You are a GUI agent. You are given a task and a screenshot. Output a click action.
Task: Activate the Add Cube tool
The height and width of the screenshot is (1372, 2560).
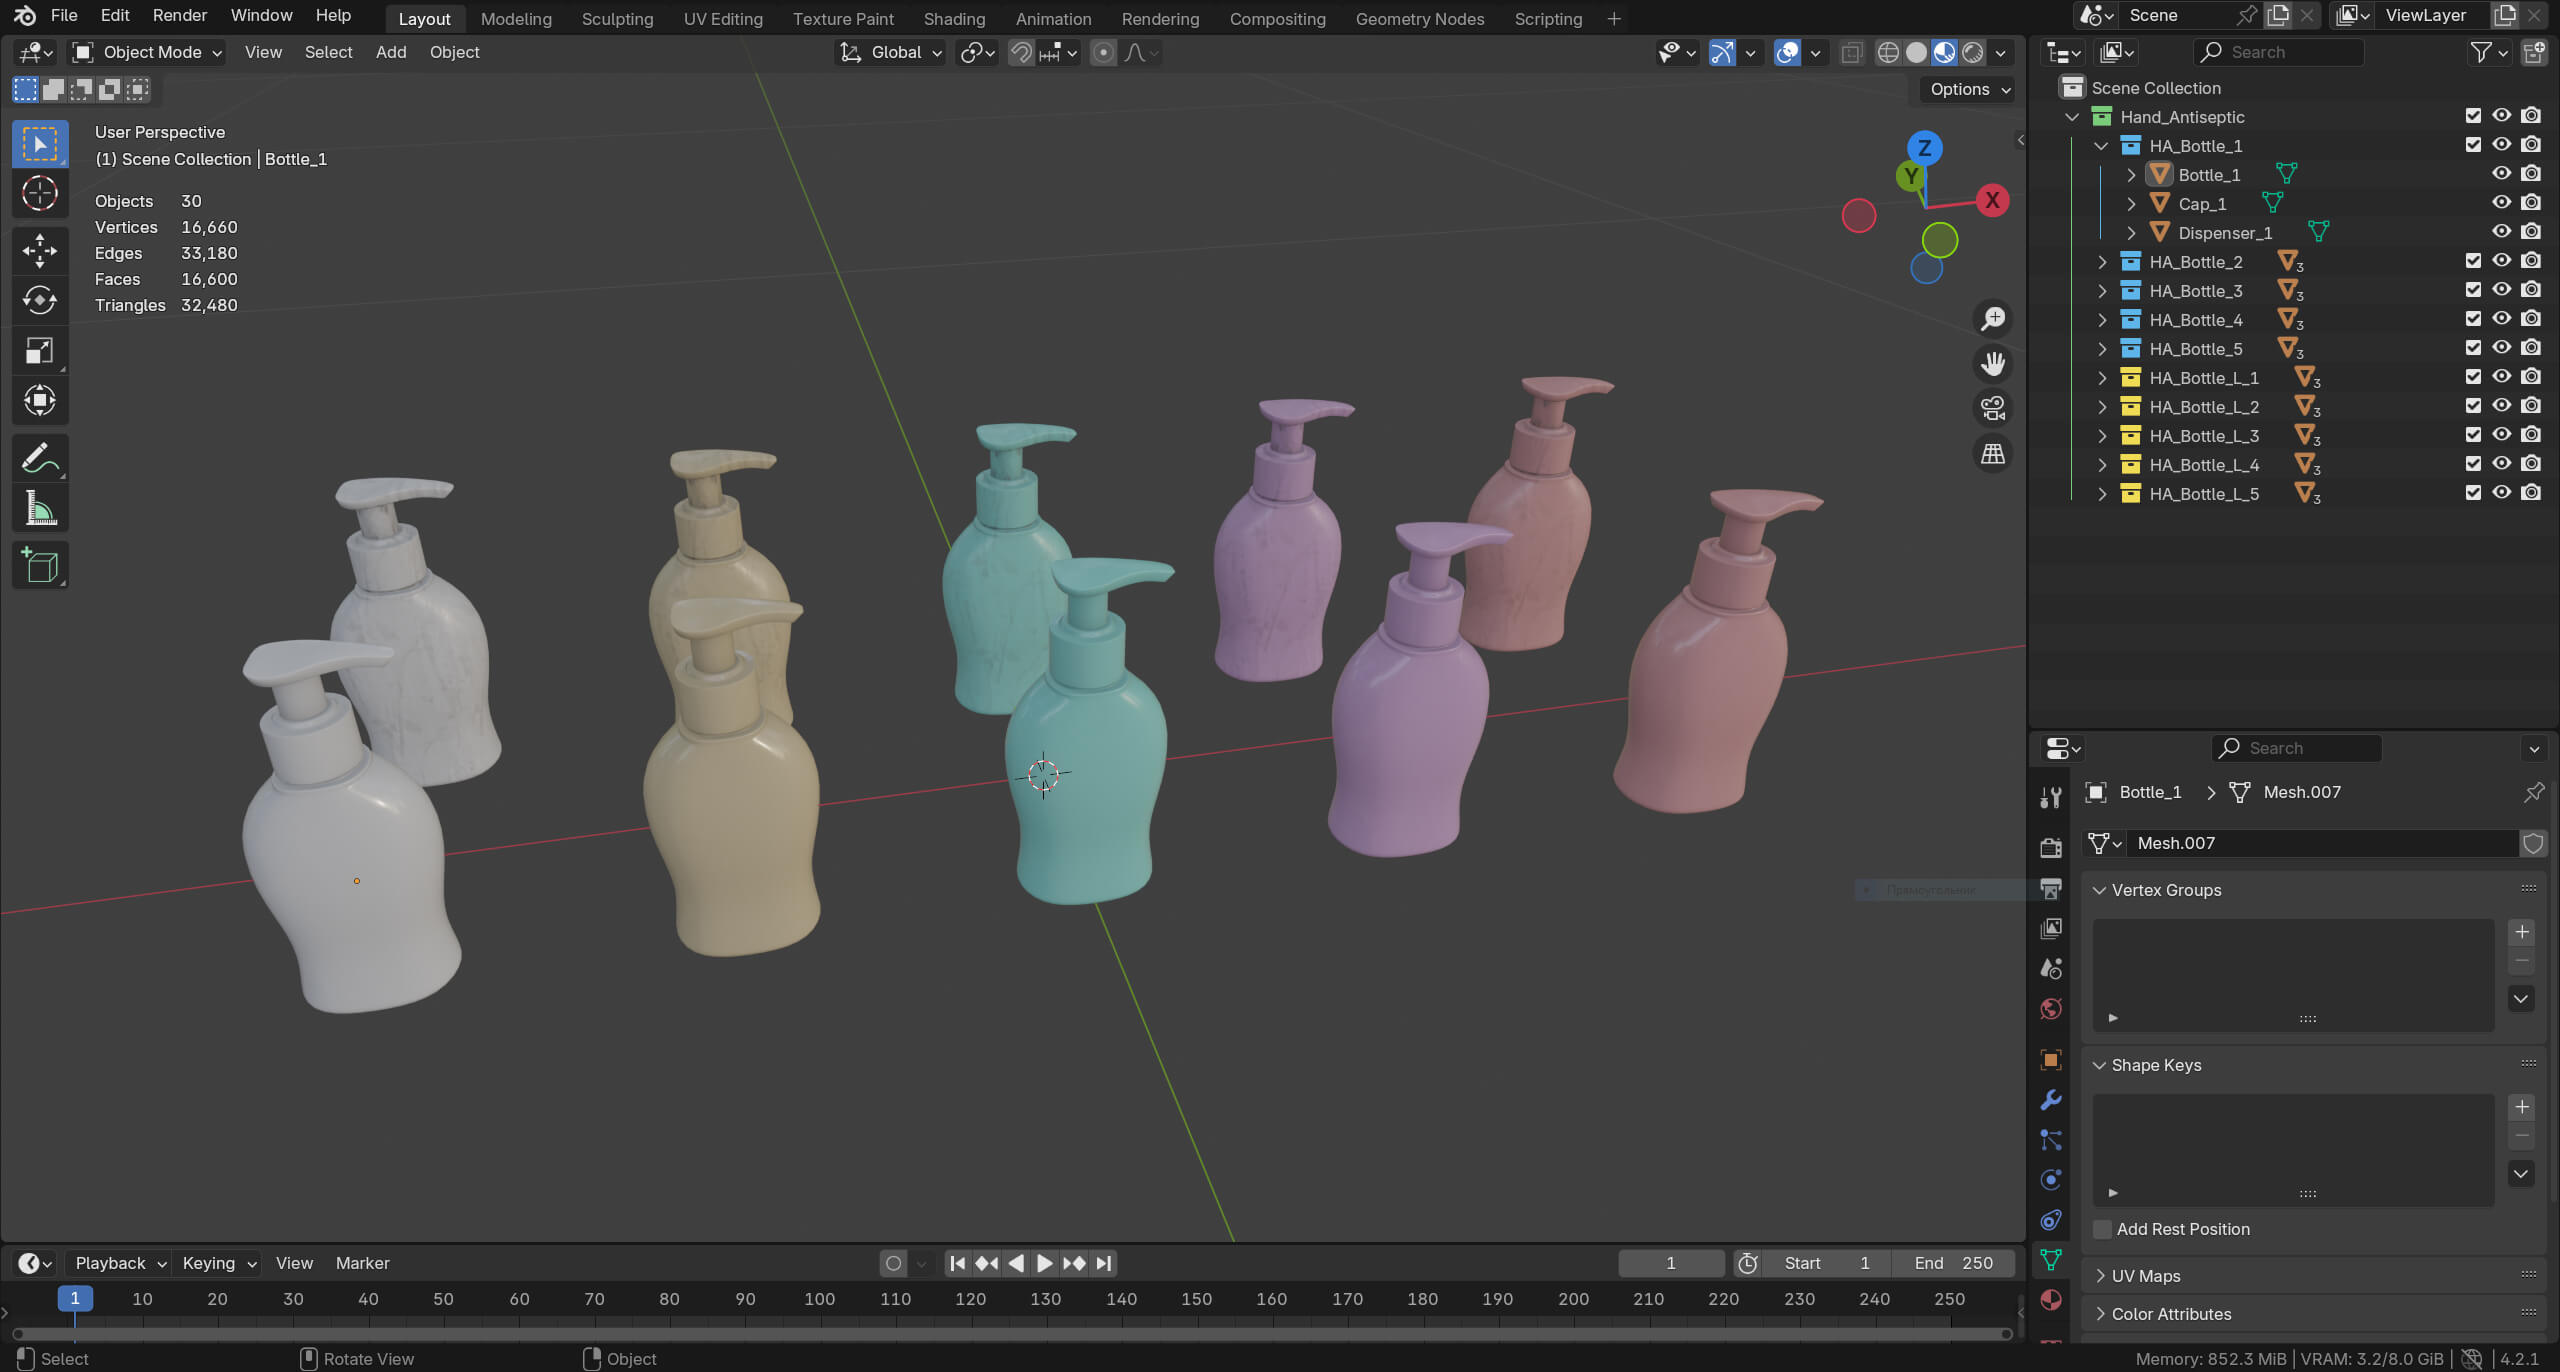coord(40,566)
